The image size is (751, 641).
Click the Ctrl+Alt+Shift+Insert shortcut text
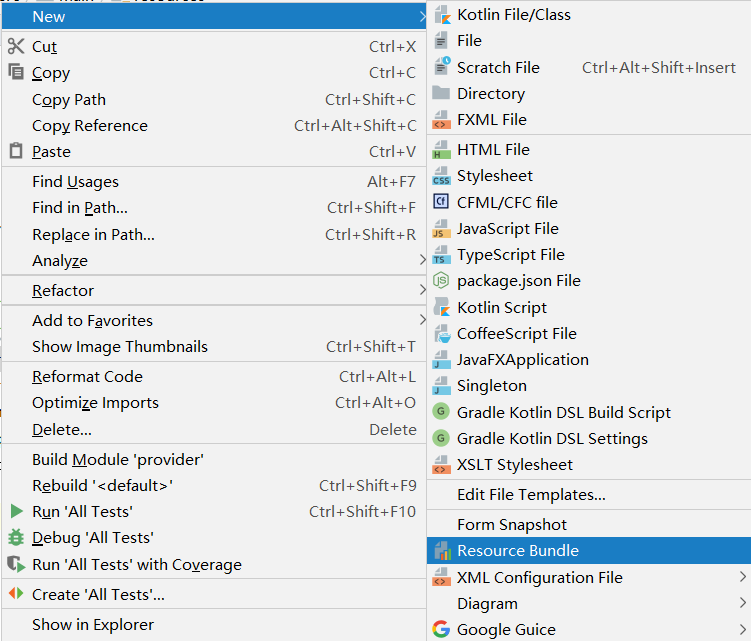[x=659, y=68]
